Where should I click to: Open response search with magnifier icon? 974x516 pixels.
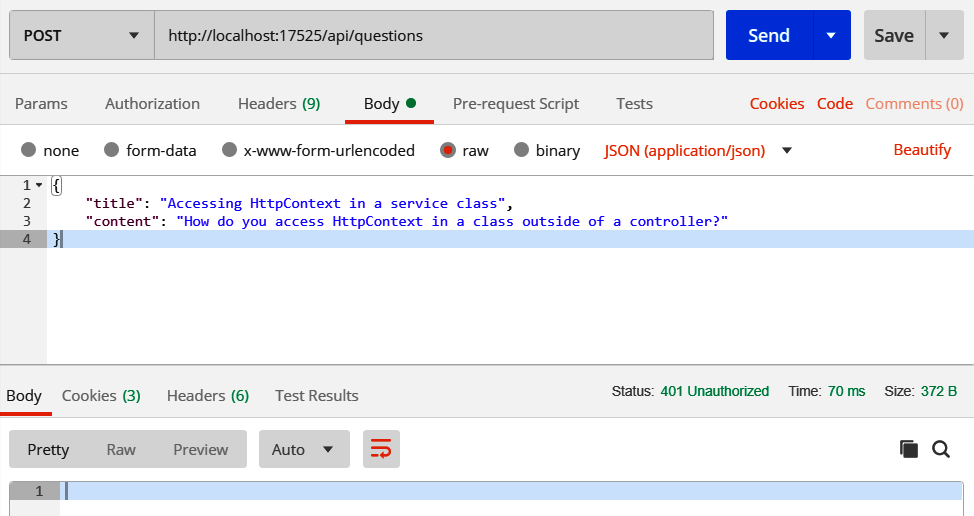(940, 449)
